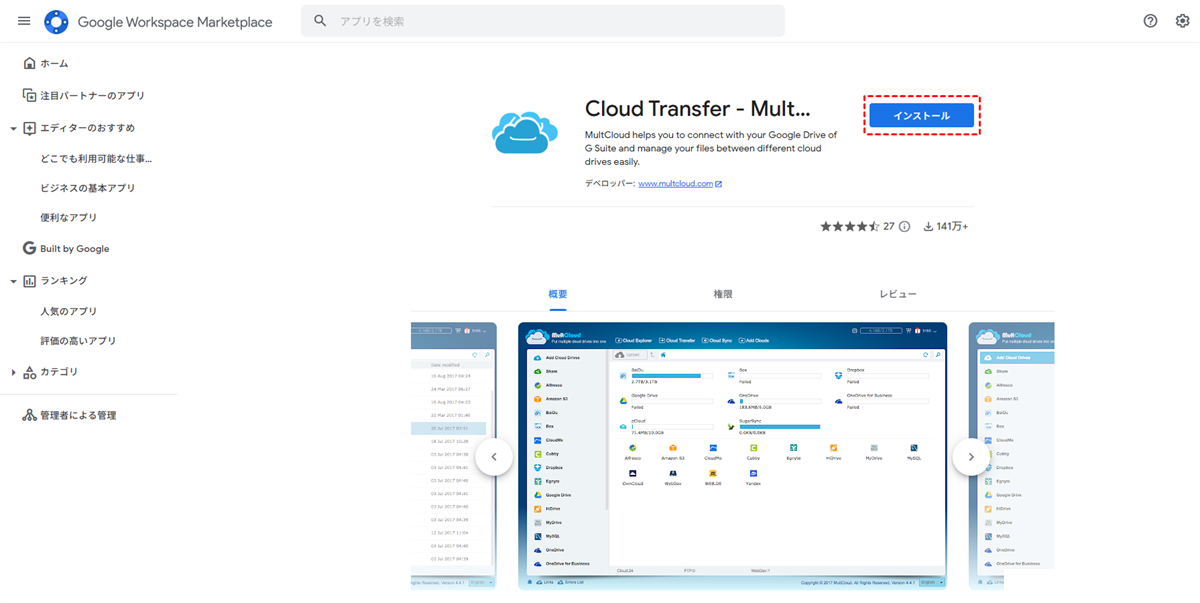Screen dimensions: 1200x603
Task: Click the download count icon
Action: click(927, 227)
